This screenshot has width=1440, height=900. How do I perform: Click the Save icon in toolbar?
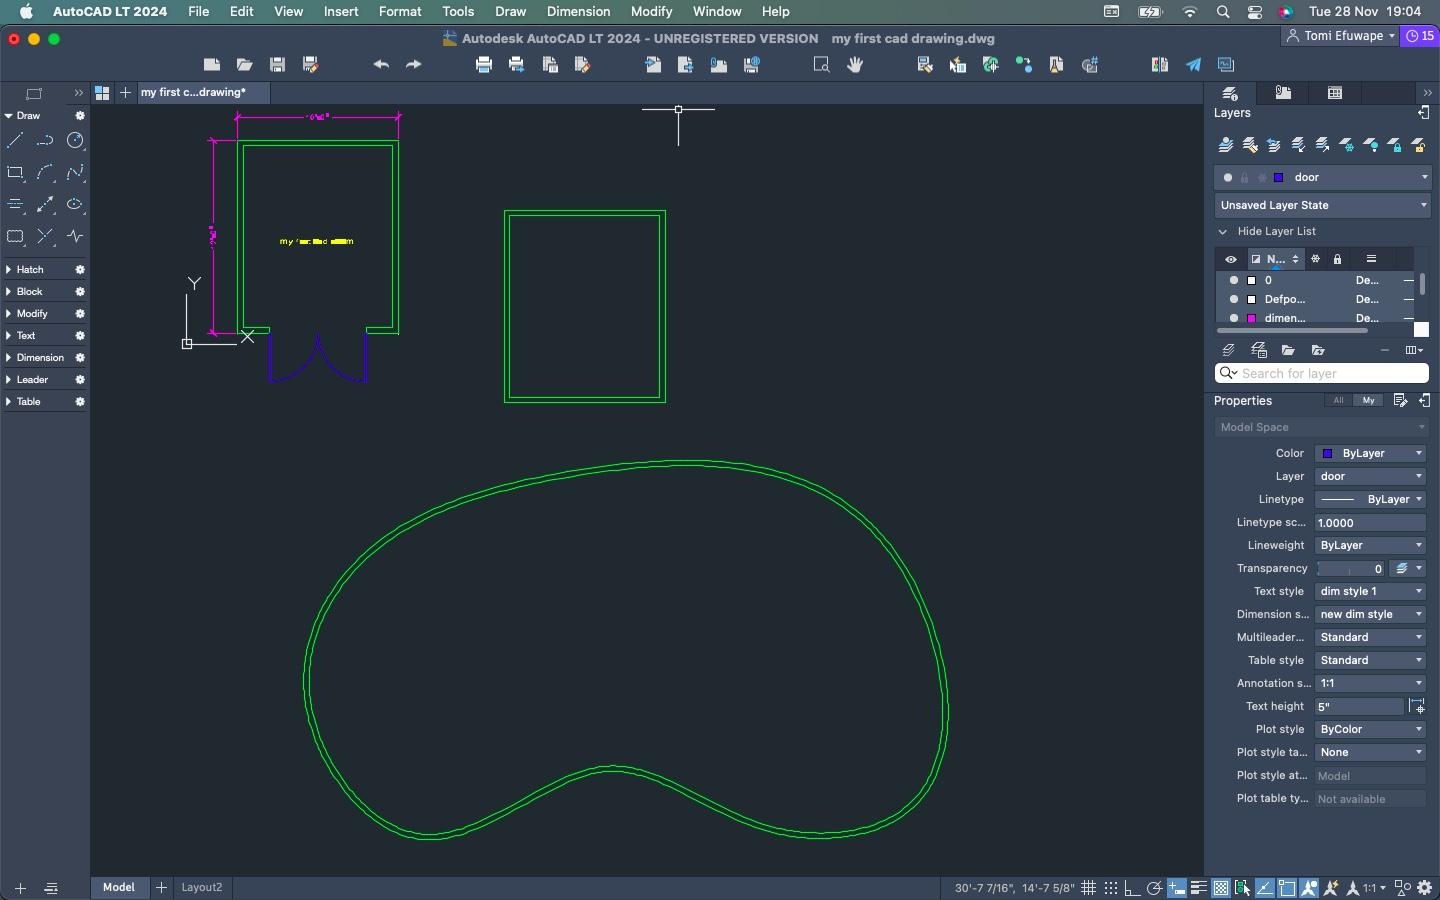point(278,65)
